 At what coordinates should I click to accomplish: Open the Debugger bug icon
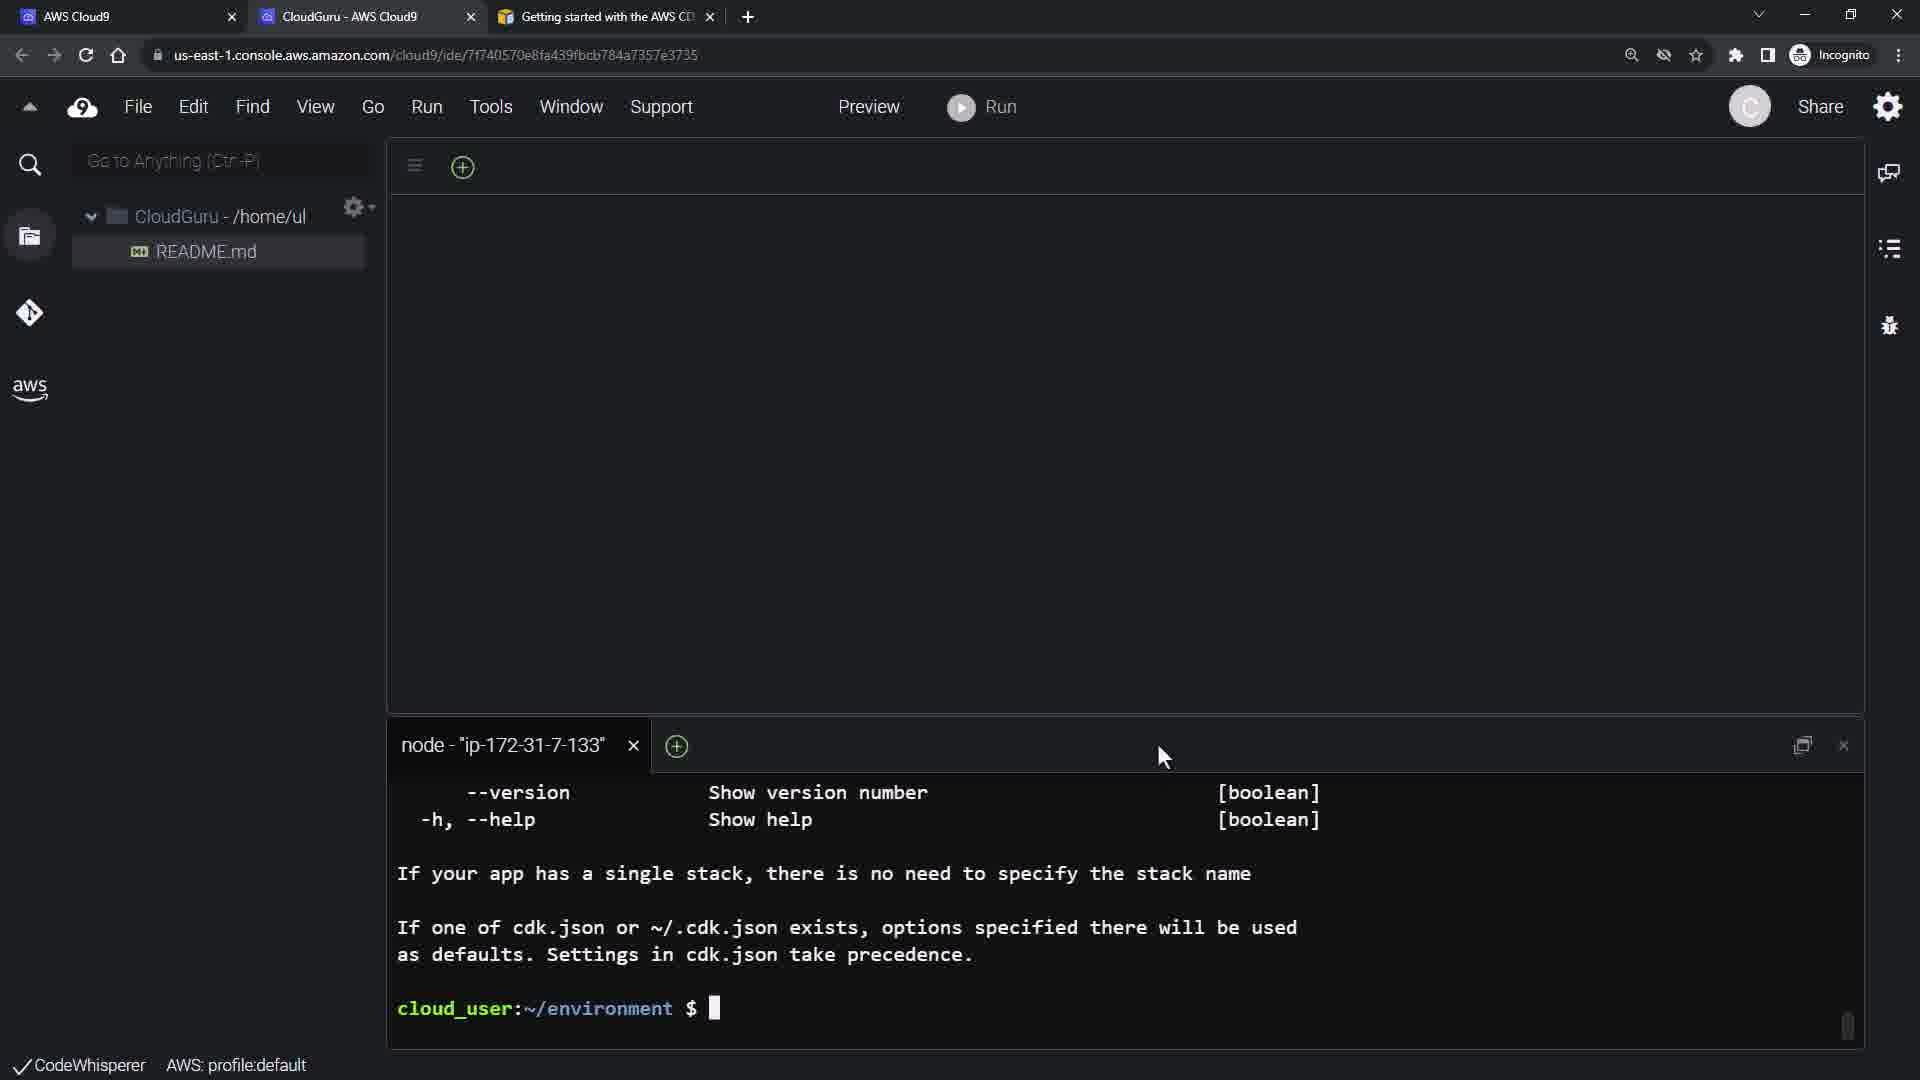(1888, 325)
